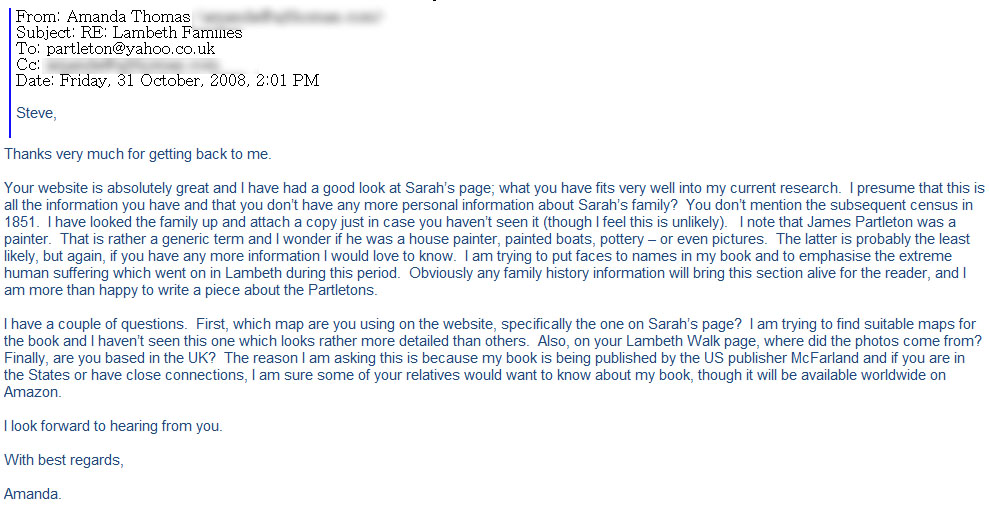Click the word 'Amazon.' in the paragraph
Image resolution: width=989 pixels, height=515 pixels.
[x=32, y=393]
